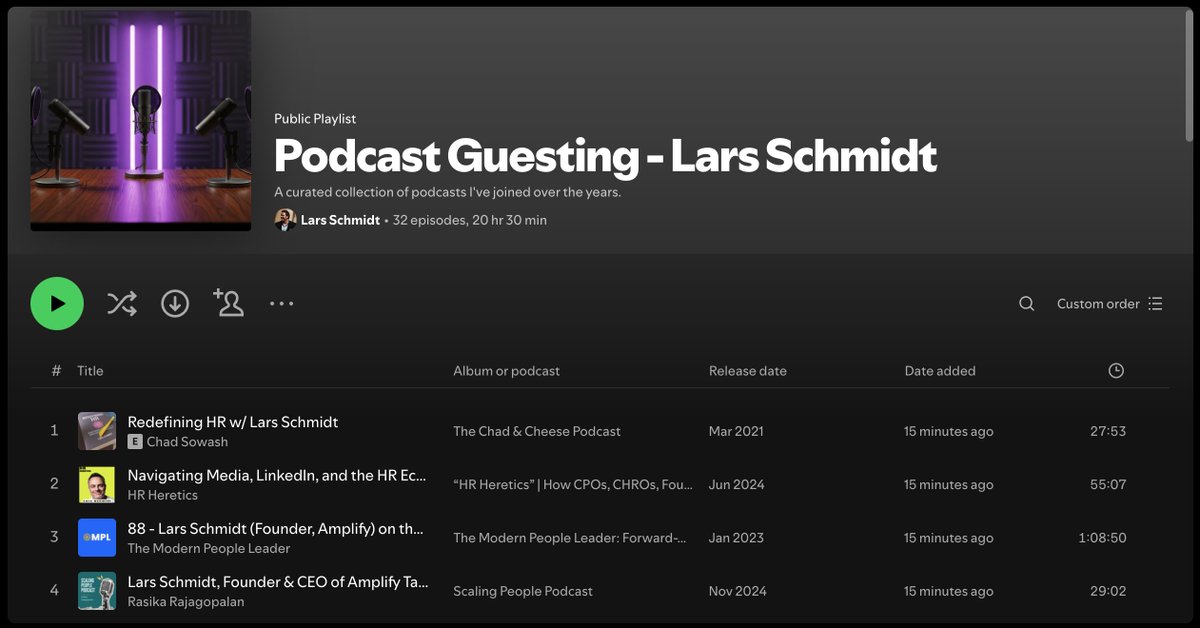Click track number 3
The width and height of the screenshot is (1200, 628).
tap(54, 537)
